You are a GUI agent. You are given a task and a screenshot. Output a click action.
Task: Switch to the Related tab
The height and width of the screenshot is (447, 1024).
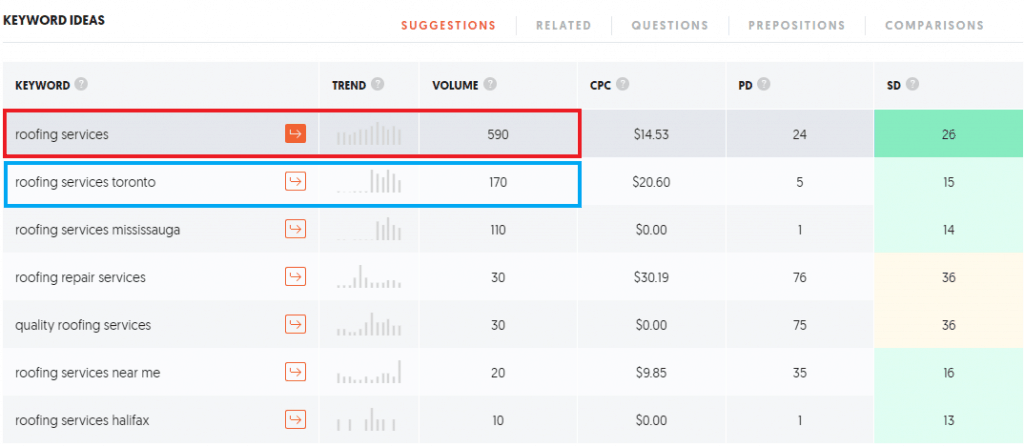pyautogui.click(x=564, y=25)
